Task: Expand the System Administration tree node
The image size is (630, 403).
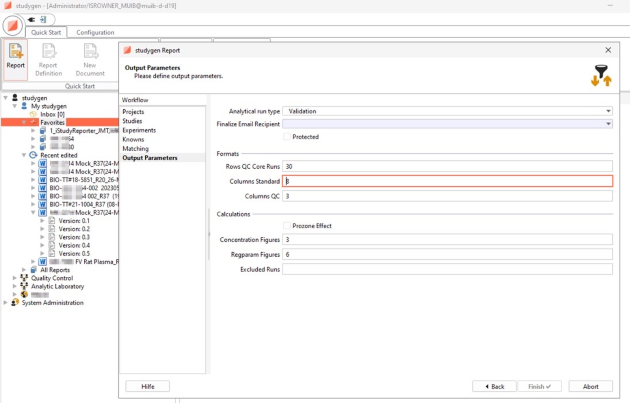Action: (x=6, y=302)
